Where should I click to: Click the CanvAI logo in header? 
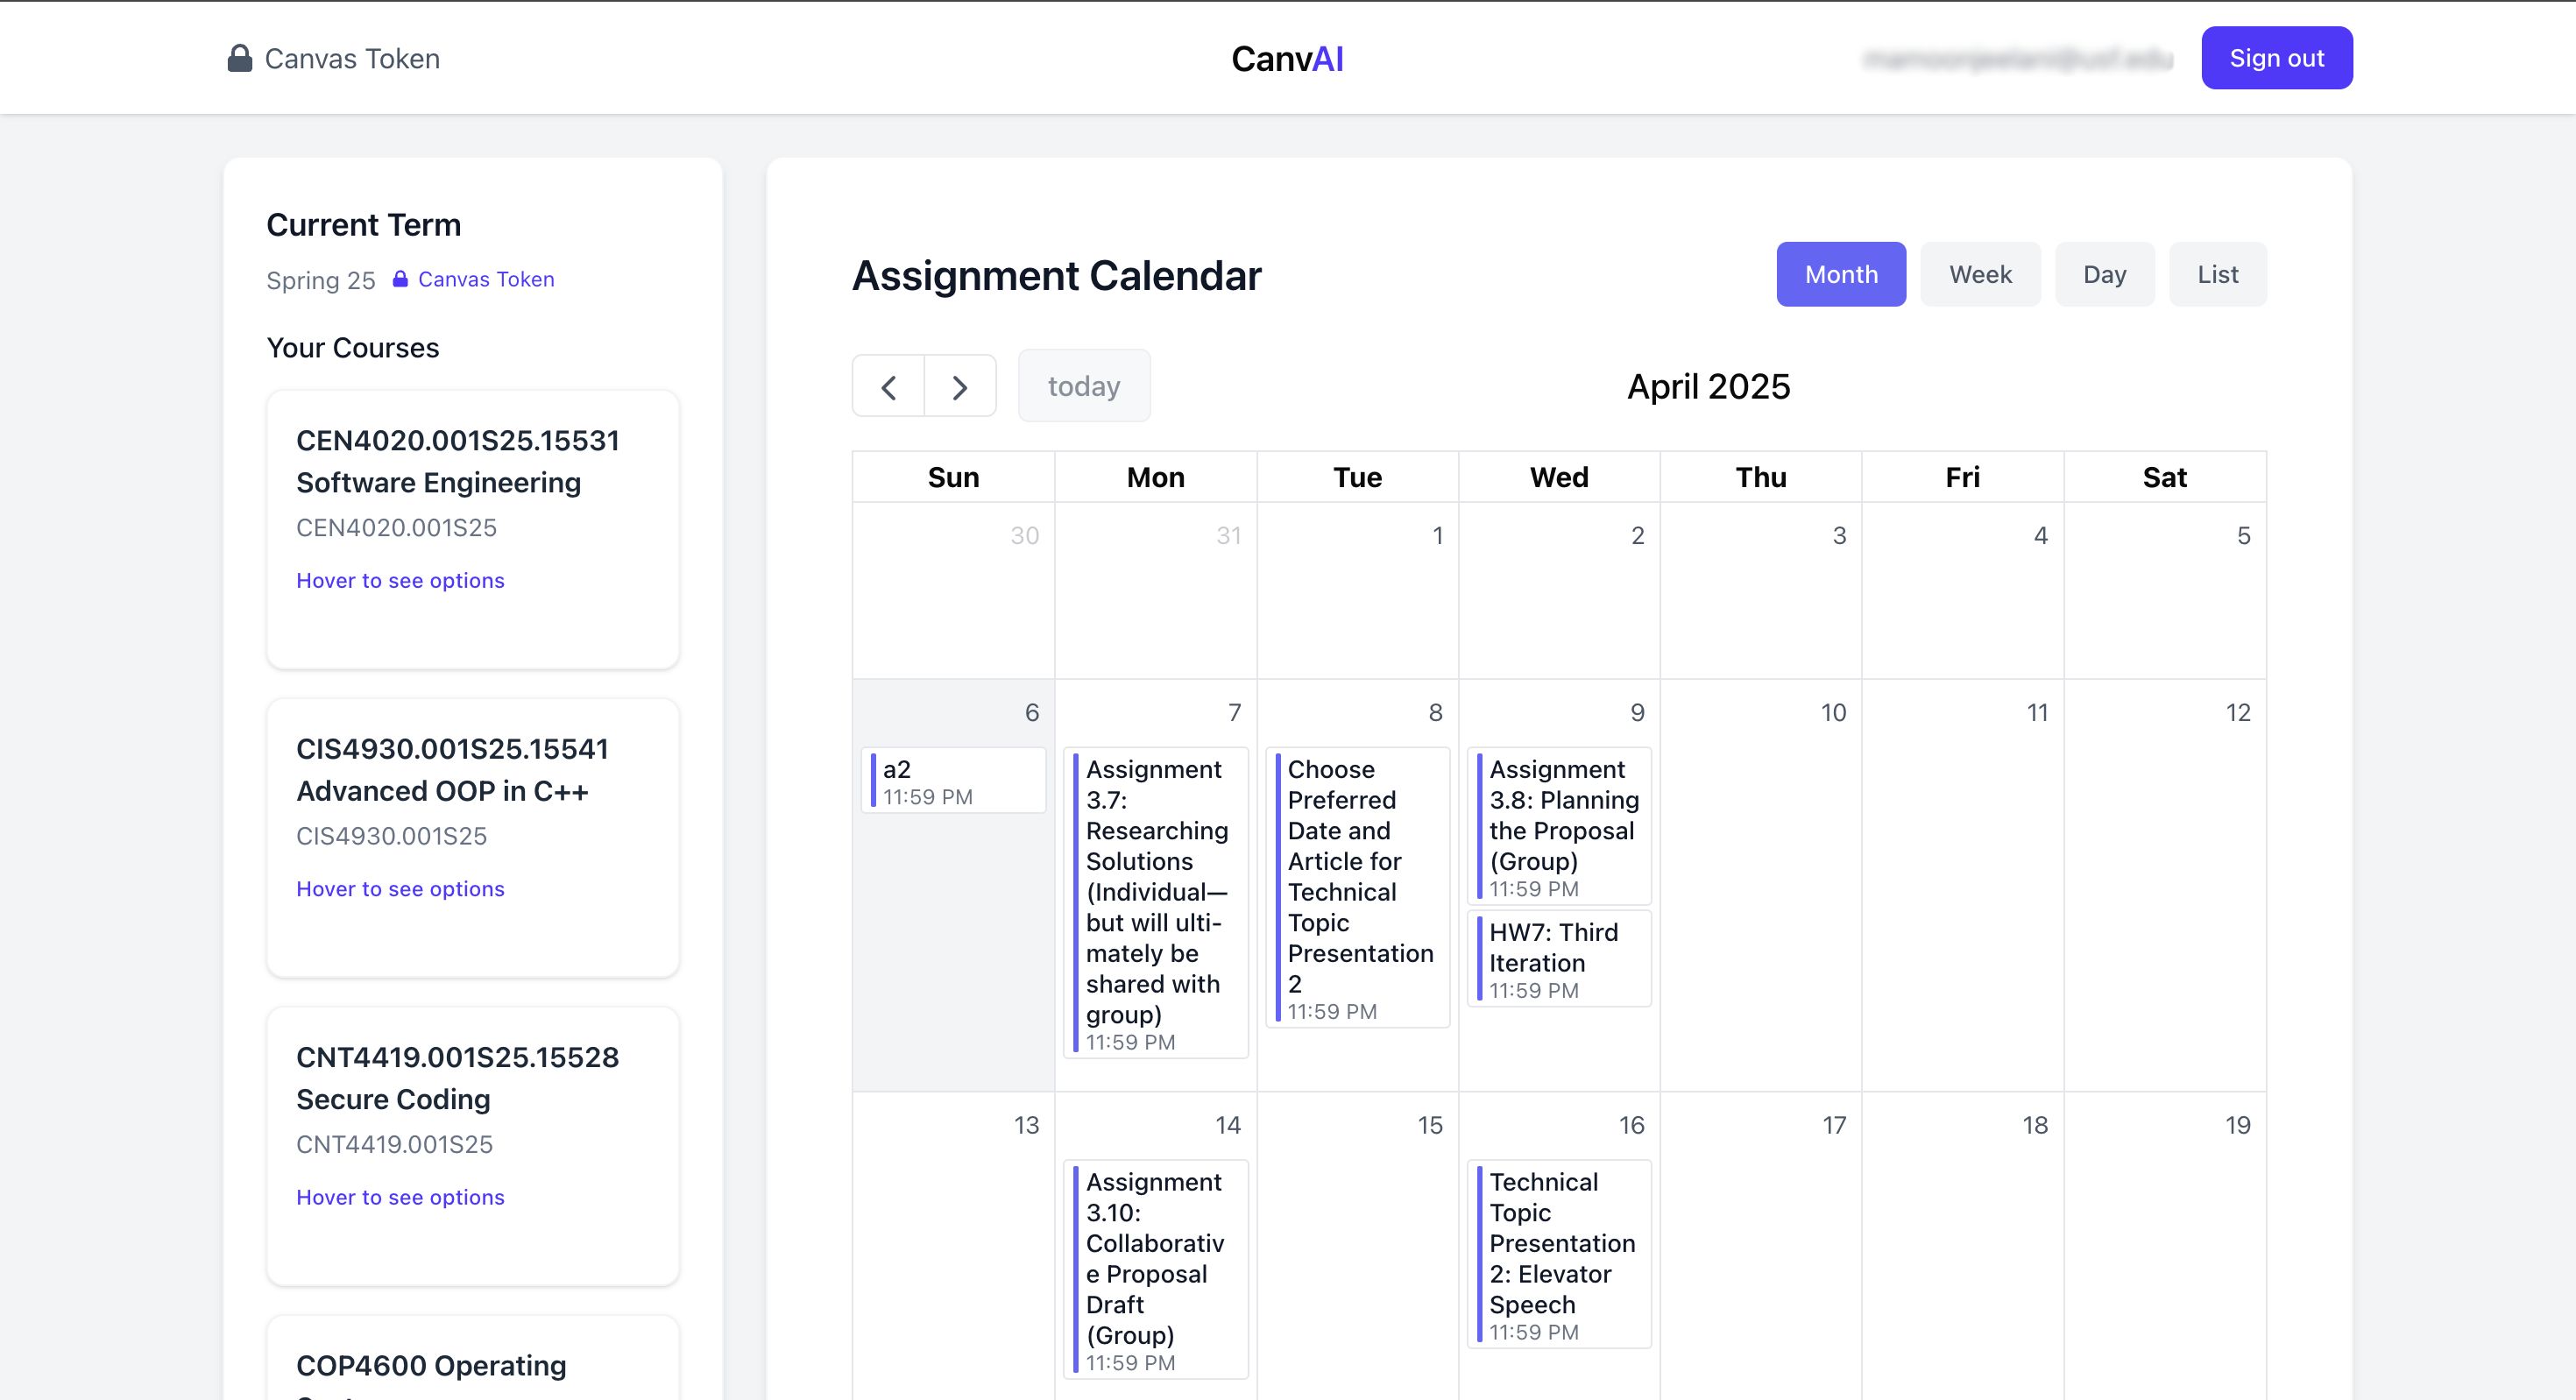(x=1287, y=58)
